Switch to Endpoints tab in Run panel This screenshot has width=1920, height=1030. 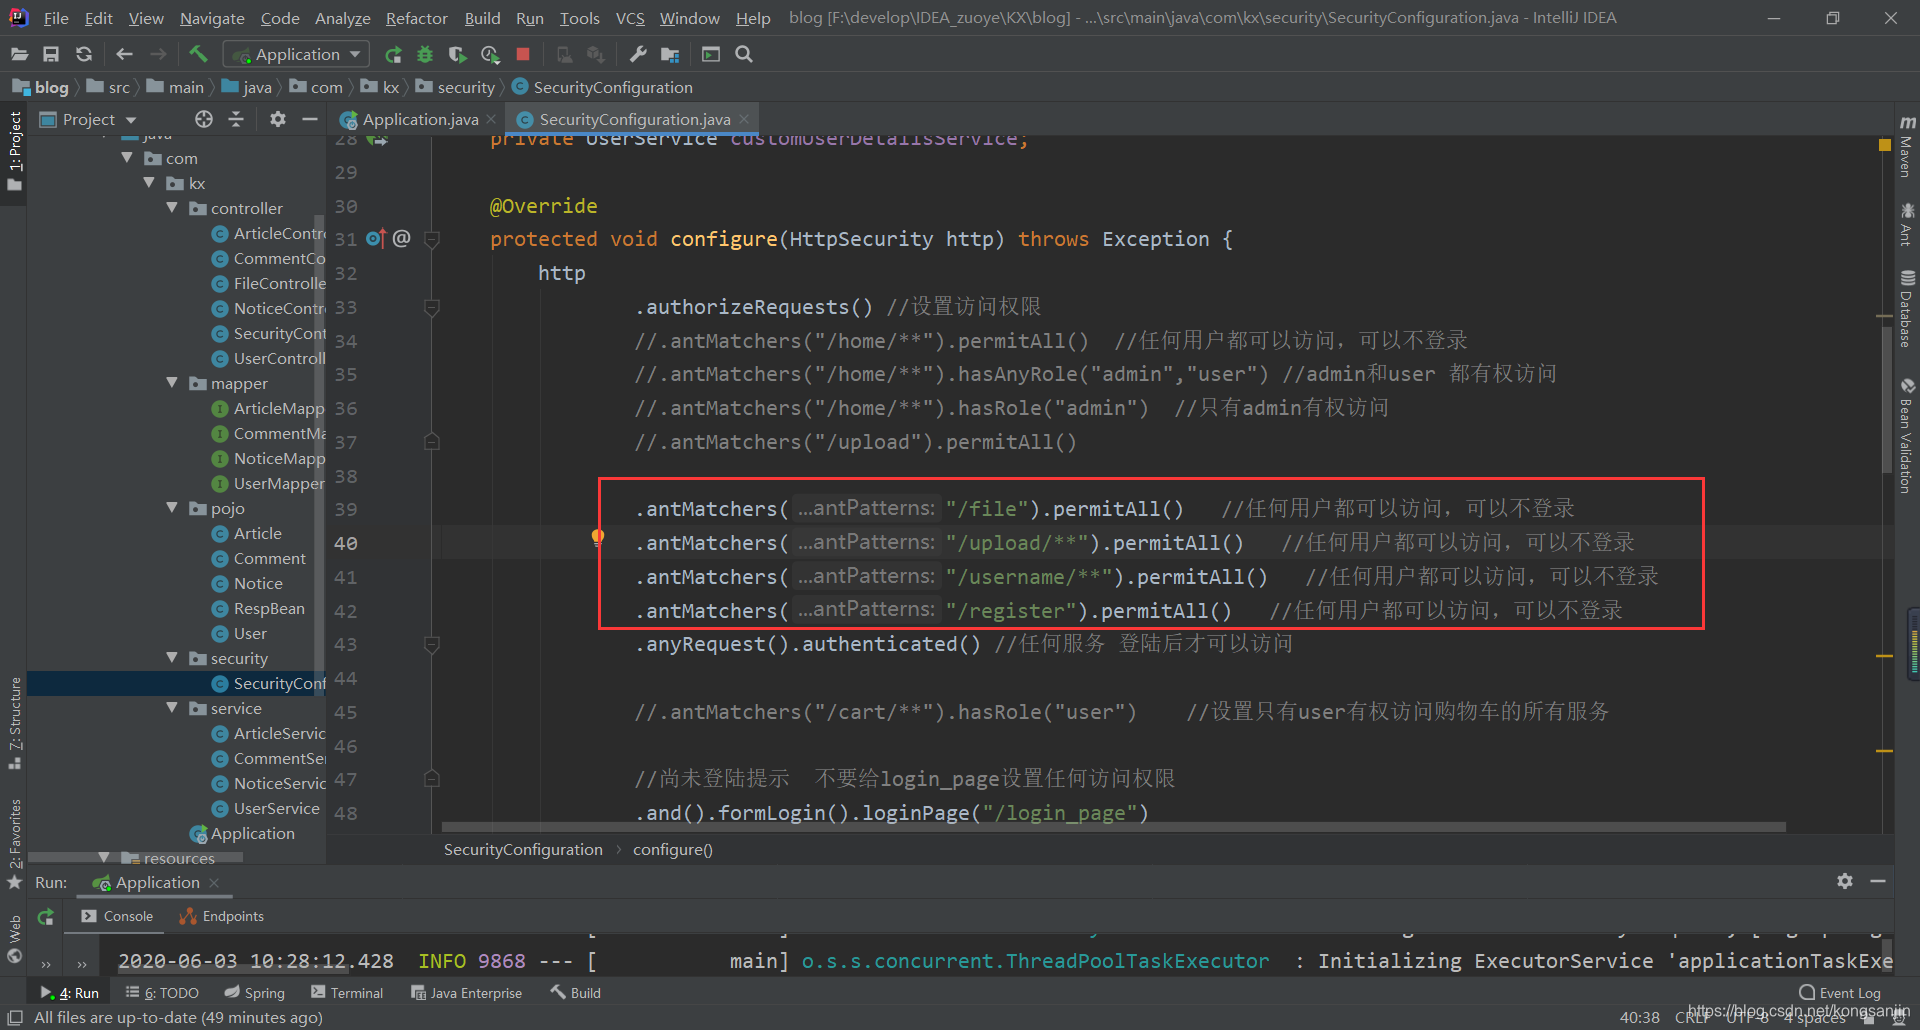click(x=222, y=916)
